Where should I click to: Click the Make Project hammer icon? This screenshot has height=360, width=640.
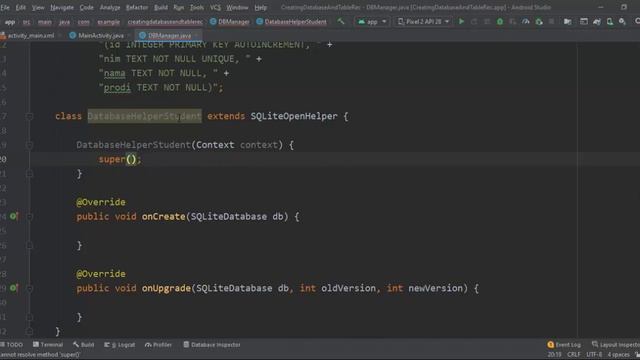point(340,22)
